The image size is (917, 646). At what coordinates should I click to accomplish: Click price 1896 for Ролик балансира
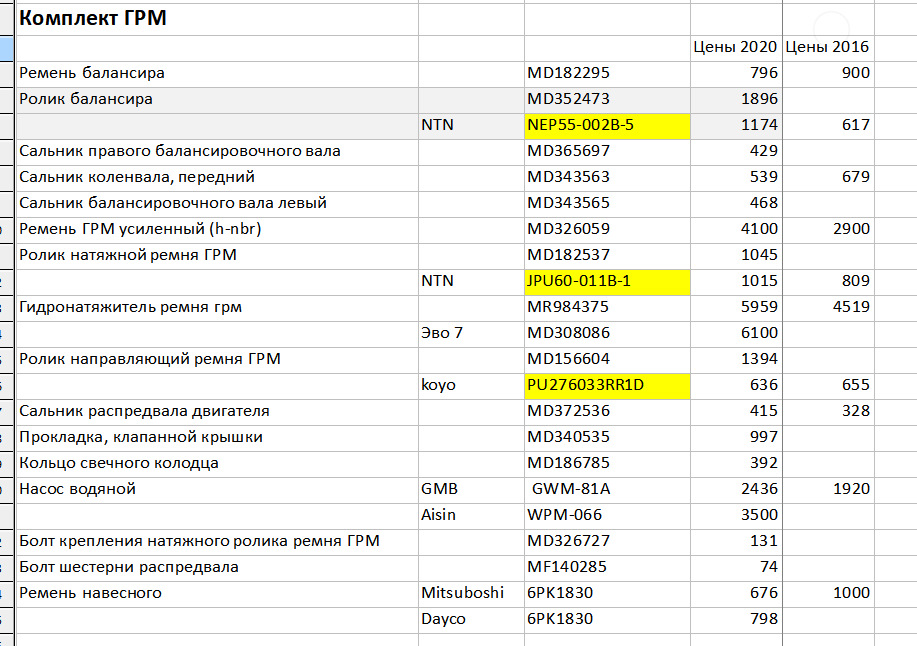click(736, 100)
